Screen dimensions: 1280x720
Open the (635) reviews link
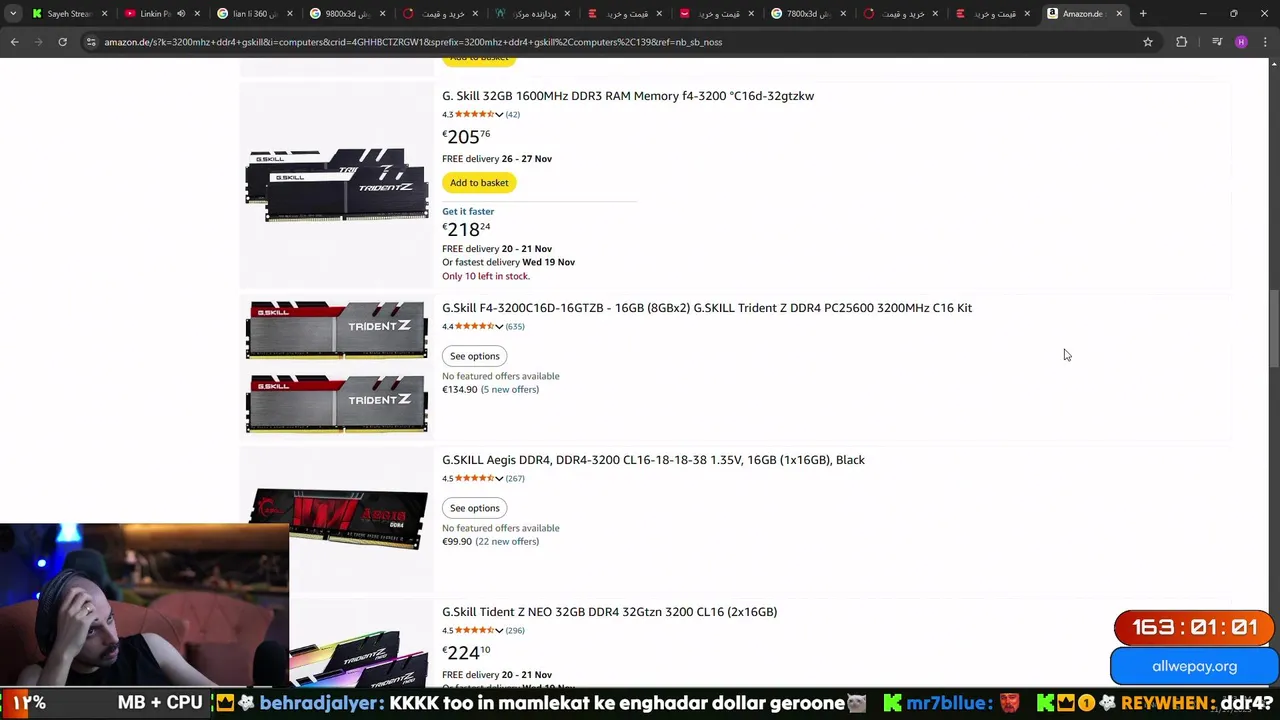(x=515, y=326)
